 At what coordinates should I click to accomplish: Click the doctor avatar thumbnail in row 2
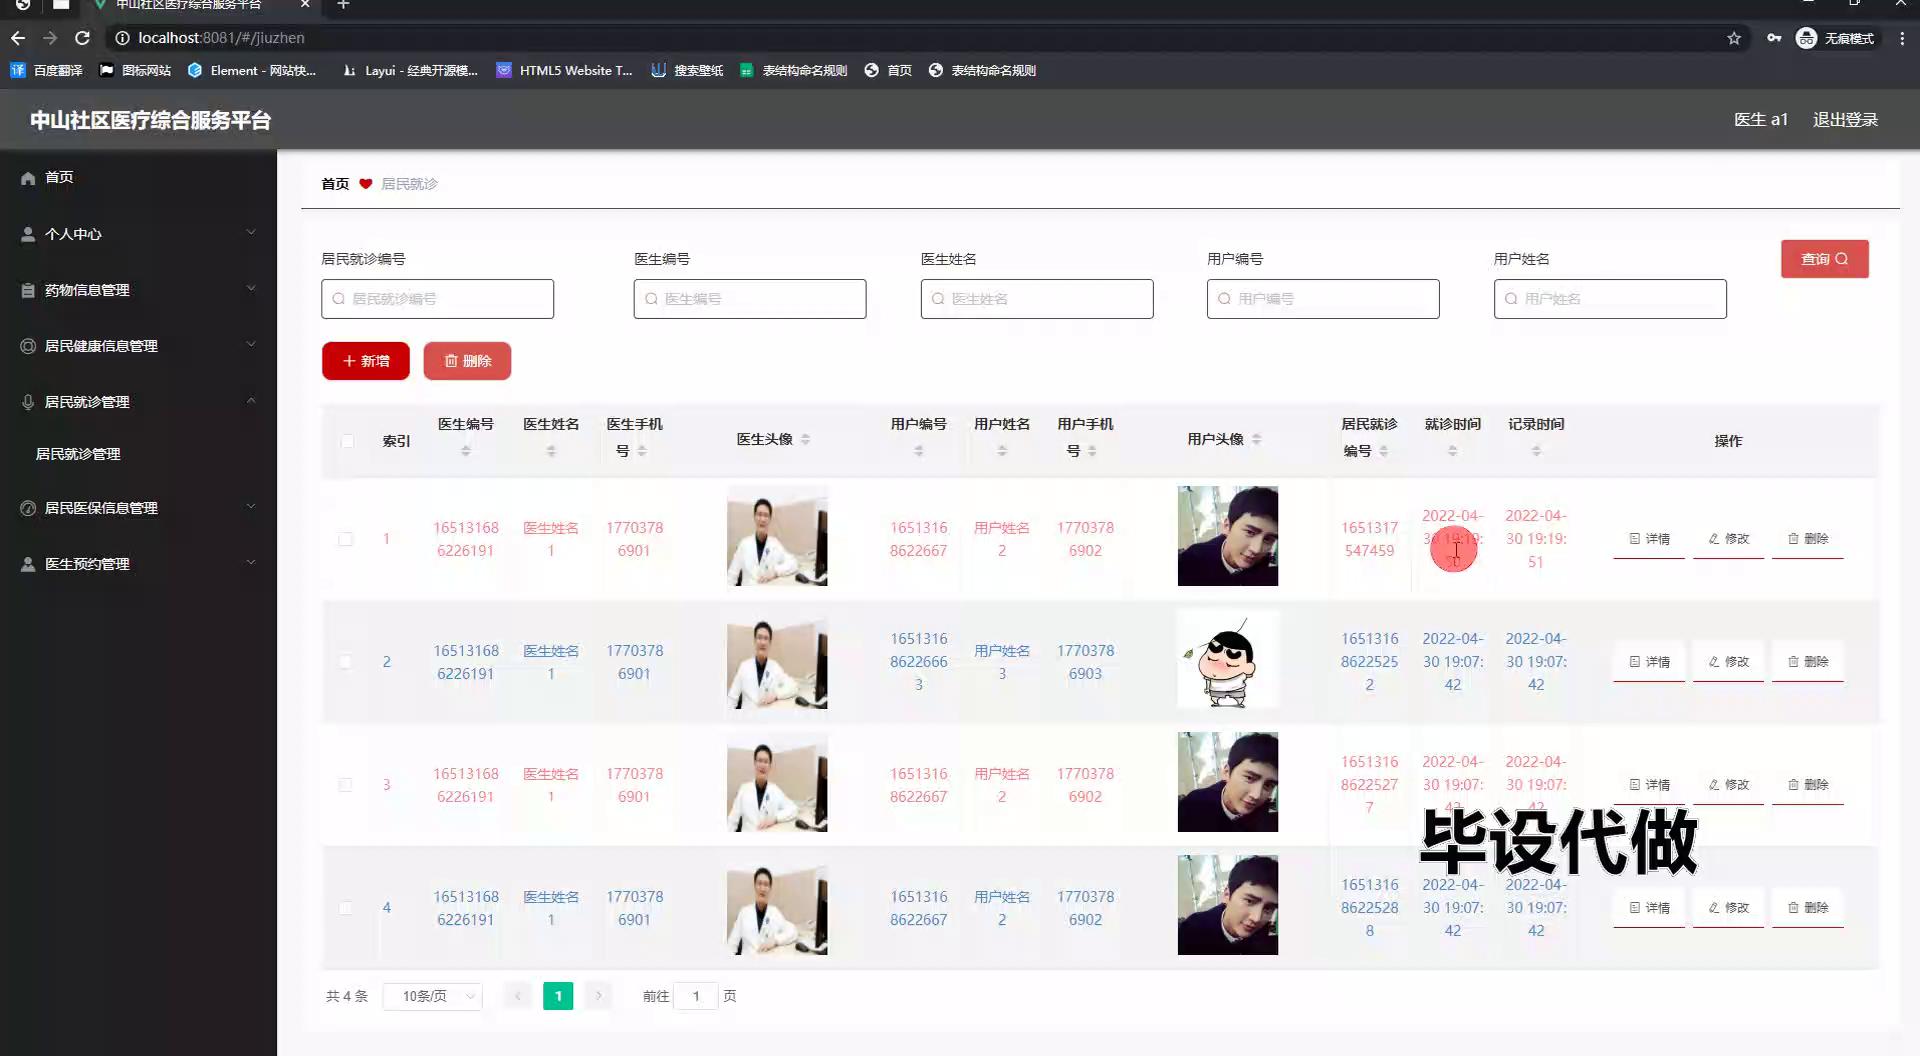point(777,662)
